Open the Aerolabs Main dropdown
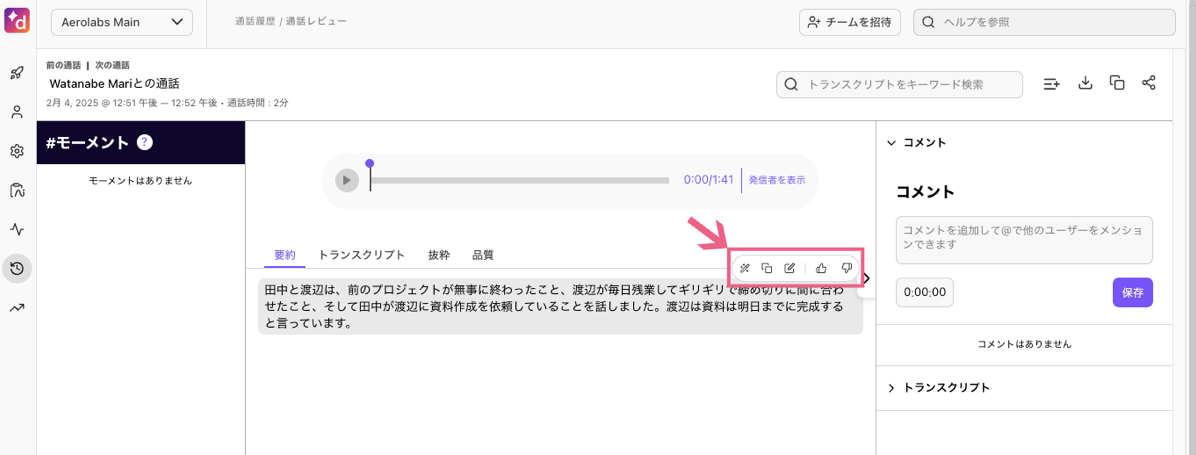1196x455 pixels. tap(122, 22)
